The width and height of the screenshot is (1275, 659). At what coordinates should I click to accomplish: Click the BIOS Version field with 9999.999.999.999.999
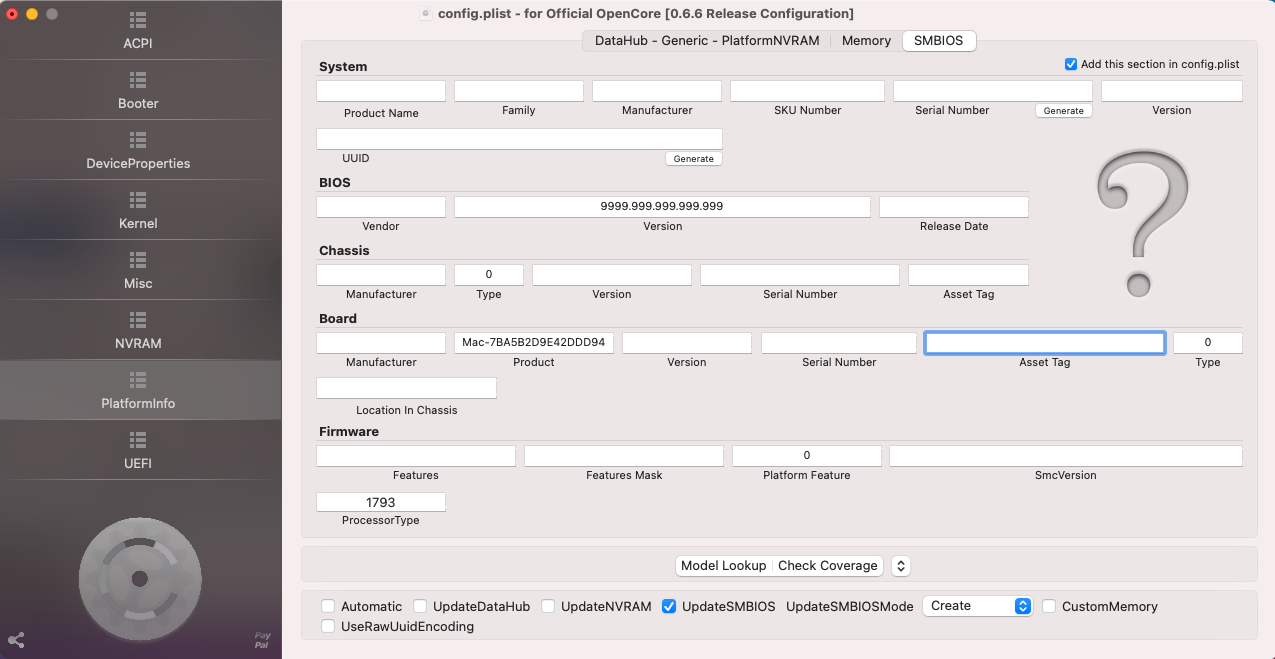(x=662, y=207)
